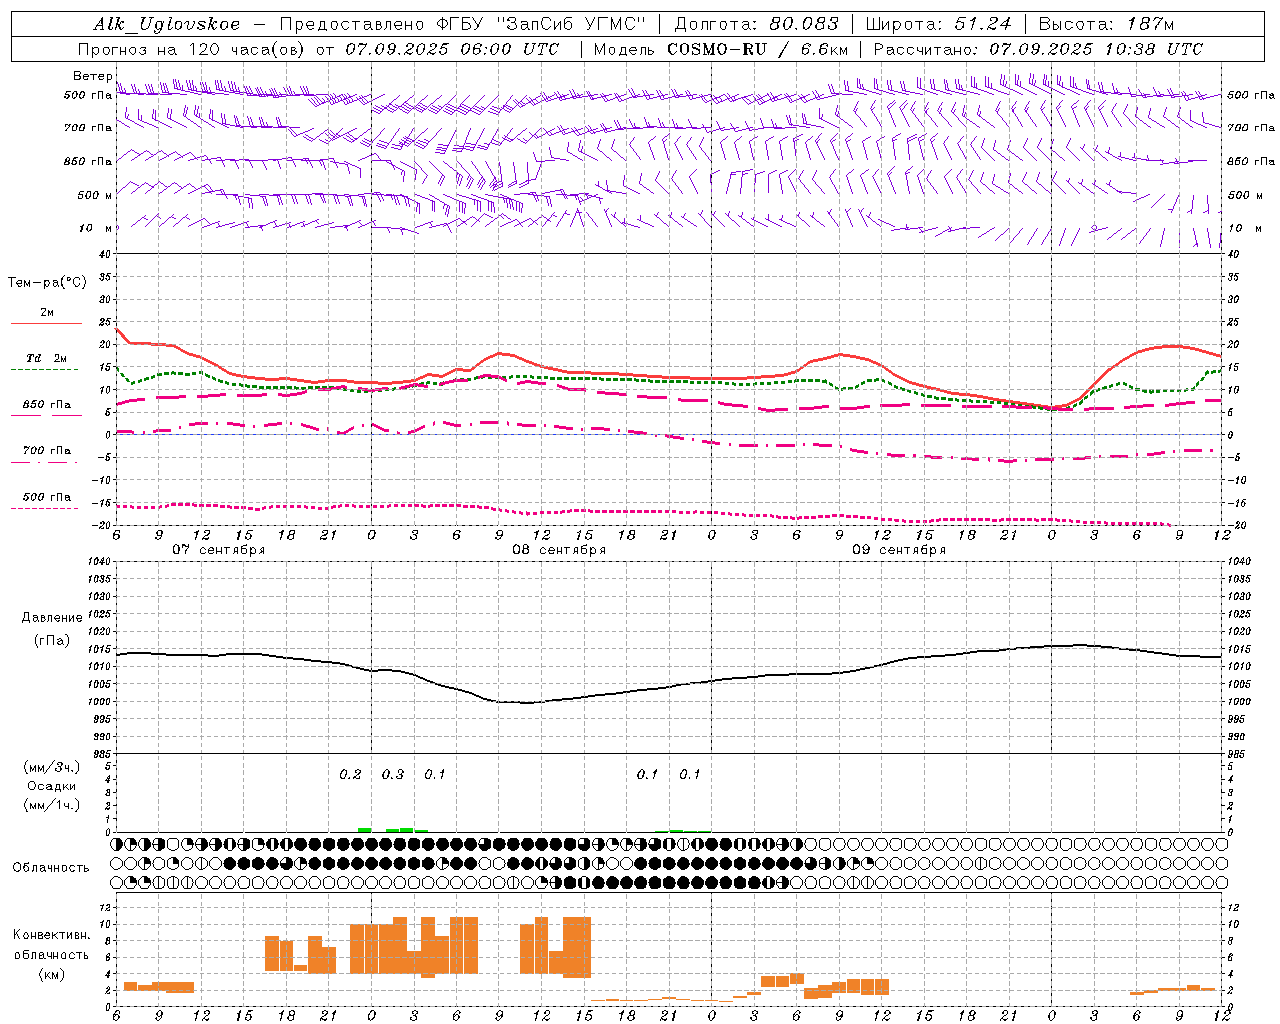The image size is (1280, 1024).
Task: Select forecast start '07.09.2025 06:00 UTC' text
Action: coord(452,49)
